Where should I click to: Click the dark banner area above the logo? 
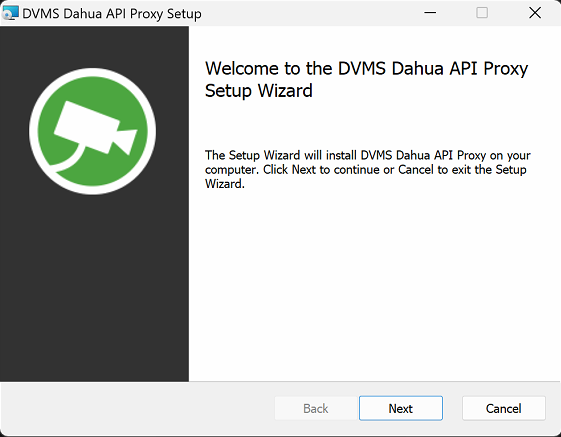click(x=94, y=47)
